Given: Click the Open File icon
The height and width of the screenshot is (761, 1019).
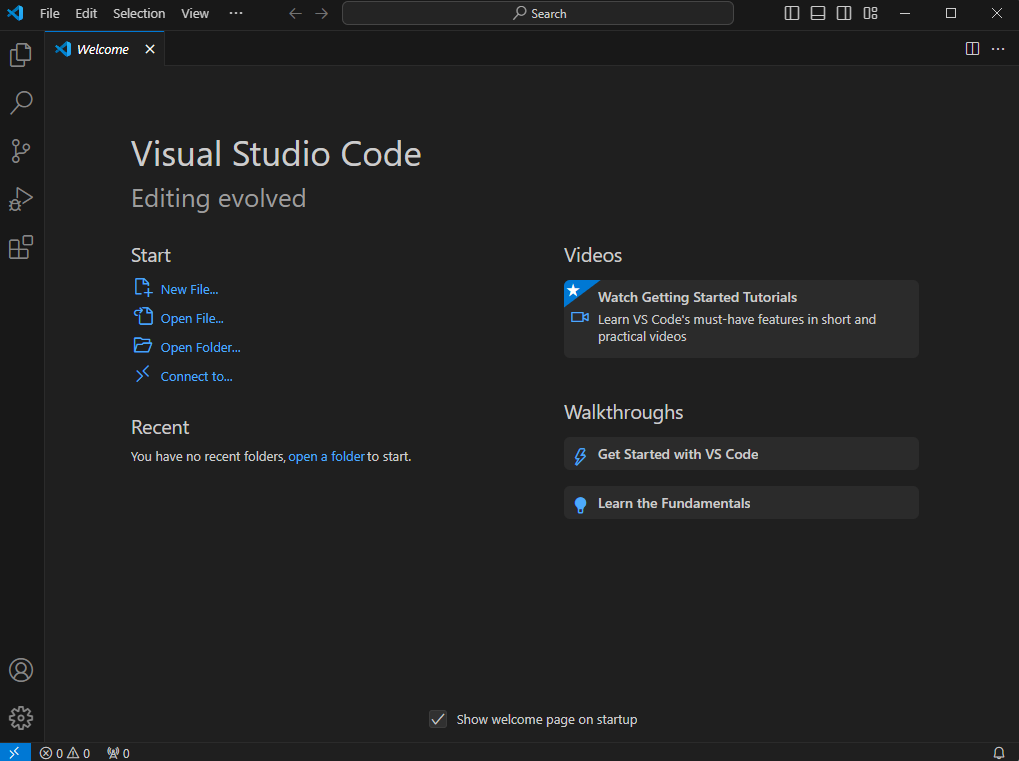Looking at the screenshot, I should tap(143, 316).
